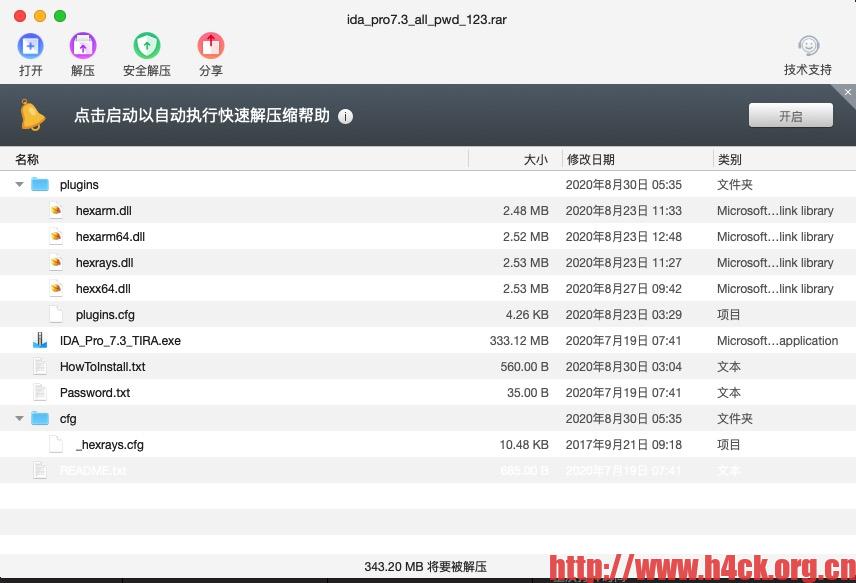Choose the 安全解压 safe extract shield icon
Viewport: 856px width, 583px height.
pos(147,46)
